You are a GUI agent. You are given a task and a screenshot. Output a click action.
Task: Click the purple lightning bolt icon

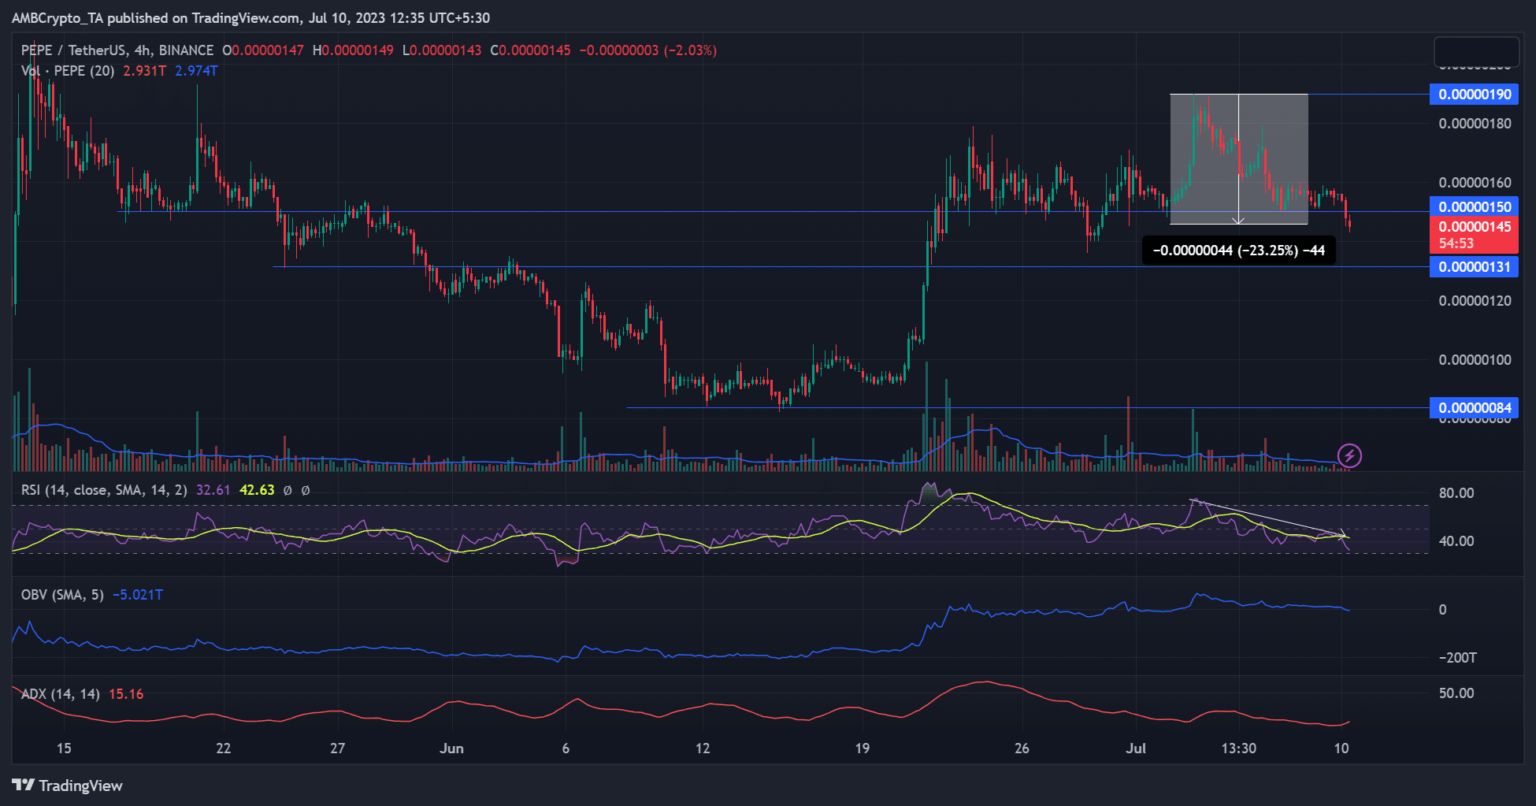tap(1350, 456)
